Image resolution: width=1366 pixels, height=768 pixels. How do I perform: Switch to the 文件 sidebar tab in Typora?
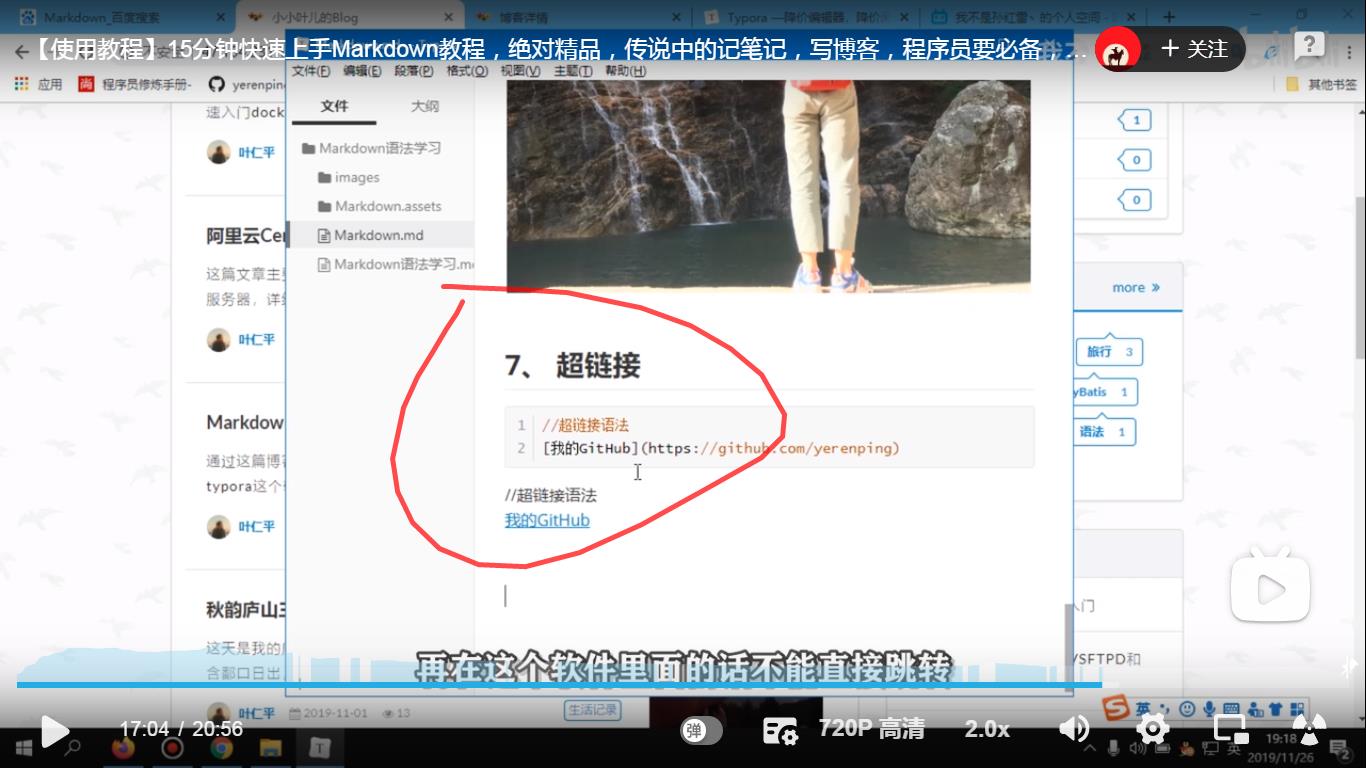334,106
